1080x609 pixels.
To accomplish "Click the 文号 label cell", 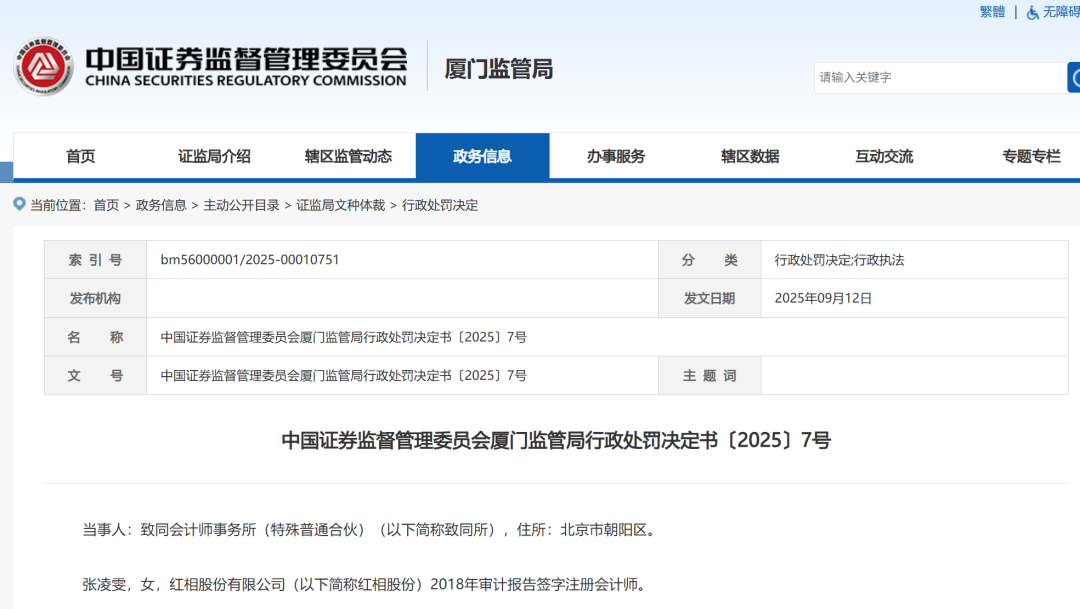I will pos(95,375).
